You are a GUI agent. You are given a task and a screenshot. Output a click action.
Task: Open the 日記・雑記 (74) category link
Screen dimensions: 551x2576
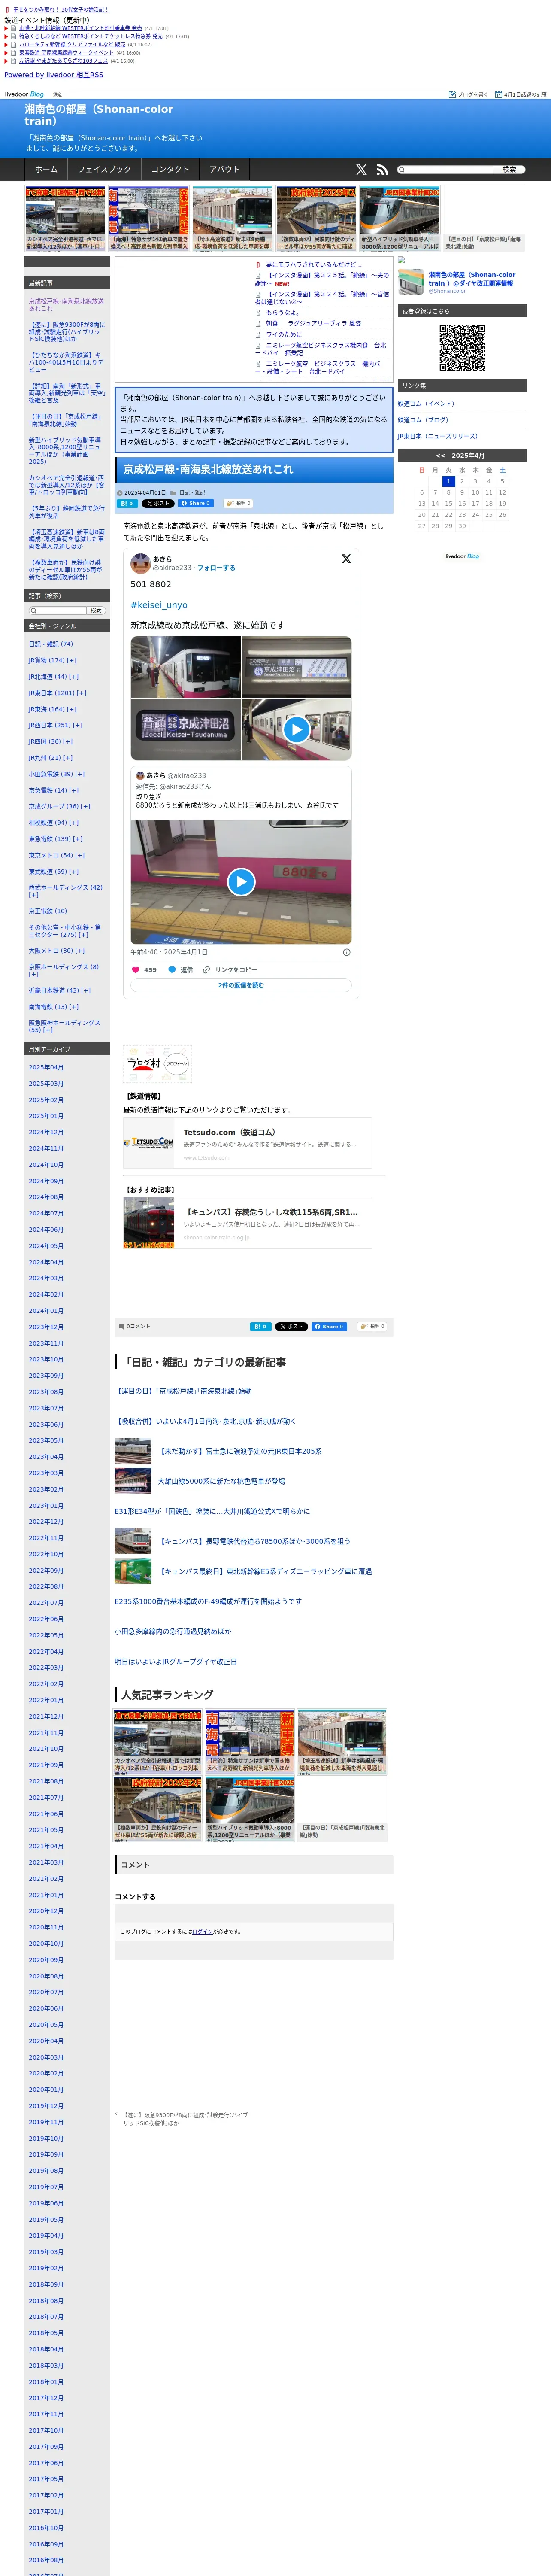click(x=51, y=644)
